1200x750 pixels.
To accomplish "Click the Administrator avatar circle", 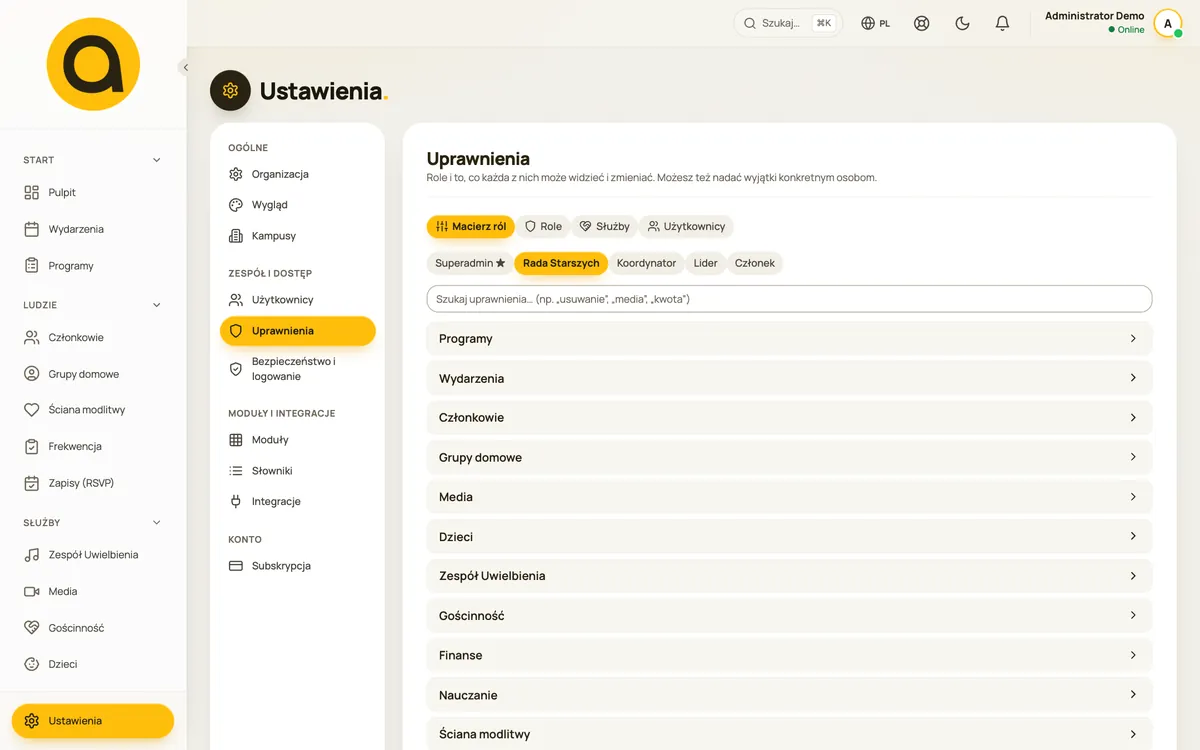I will 1168,23.
